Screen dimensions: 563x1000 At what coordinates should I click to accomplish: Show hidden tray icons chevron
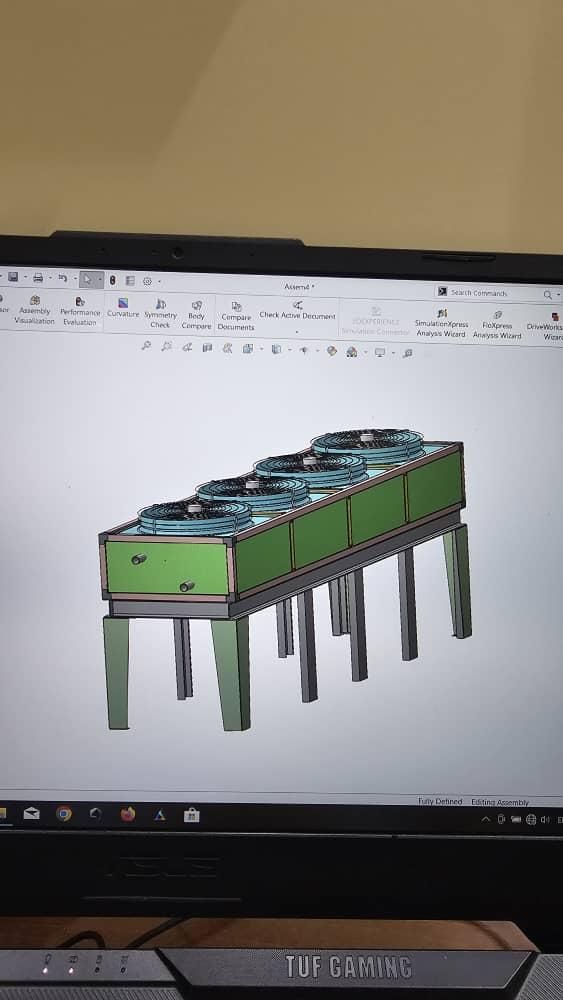(486, 820)
